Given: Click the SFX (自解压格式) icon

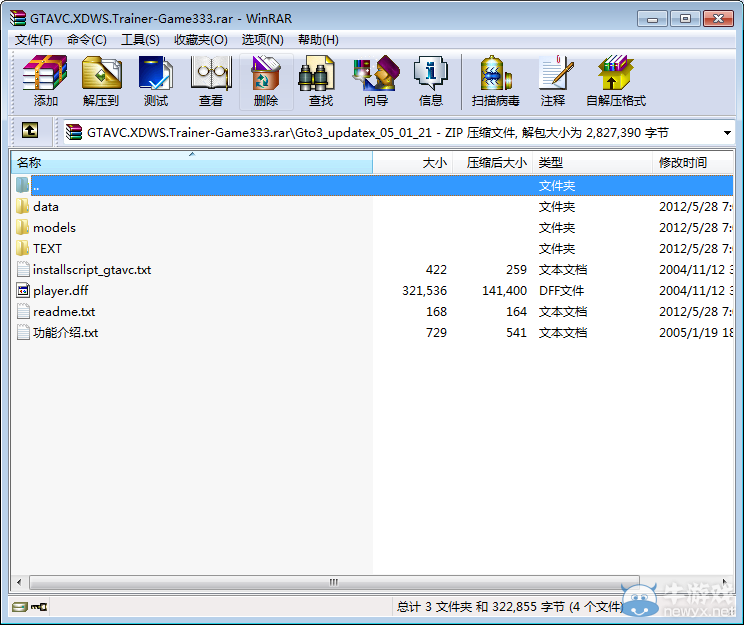Looking at the screenshot, I should tap(615, 73).
